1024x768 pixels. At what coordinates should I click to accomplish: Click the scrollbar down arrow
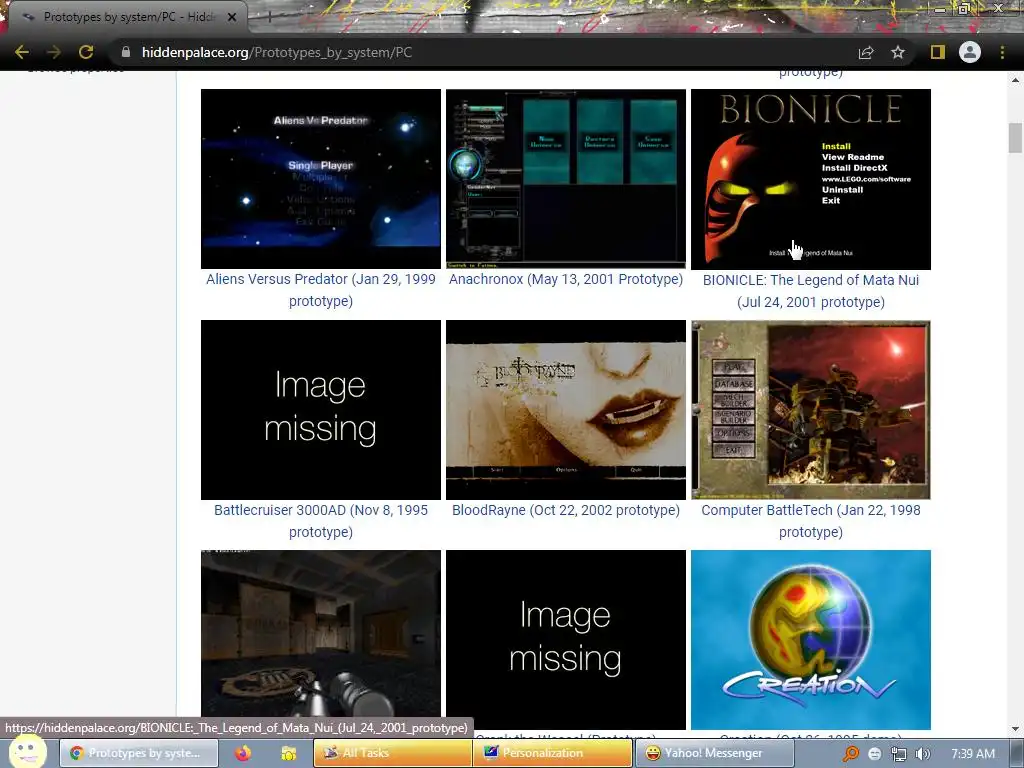pyautogui.click(x=1015, y=729)
